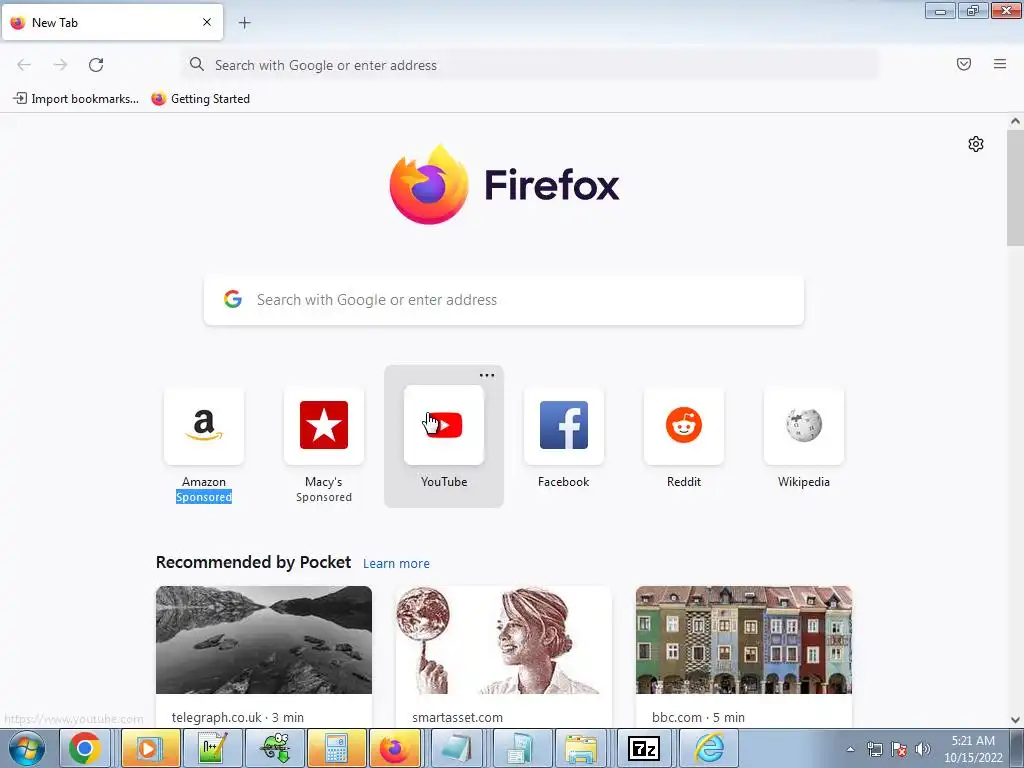The width and height of the screenshot is (1024, 768).
Task: Open the Amazon shortcut tile
Action: [x=204, y=426]
